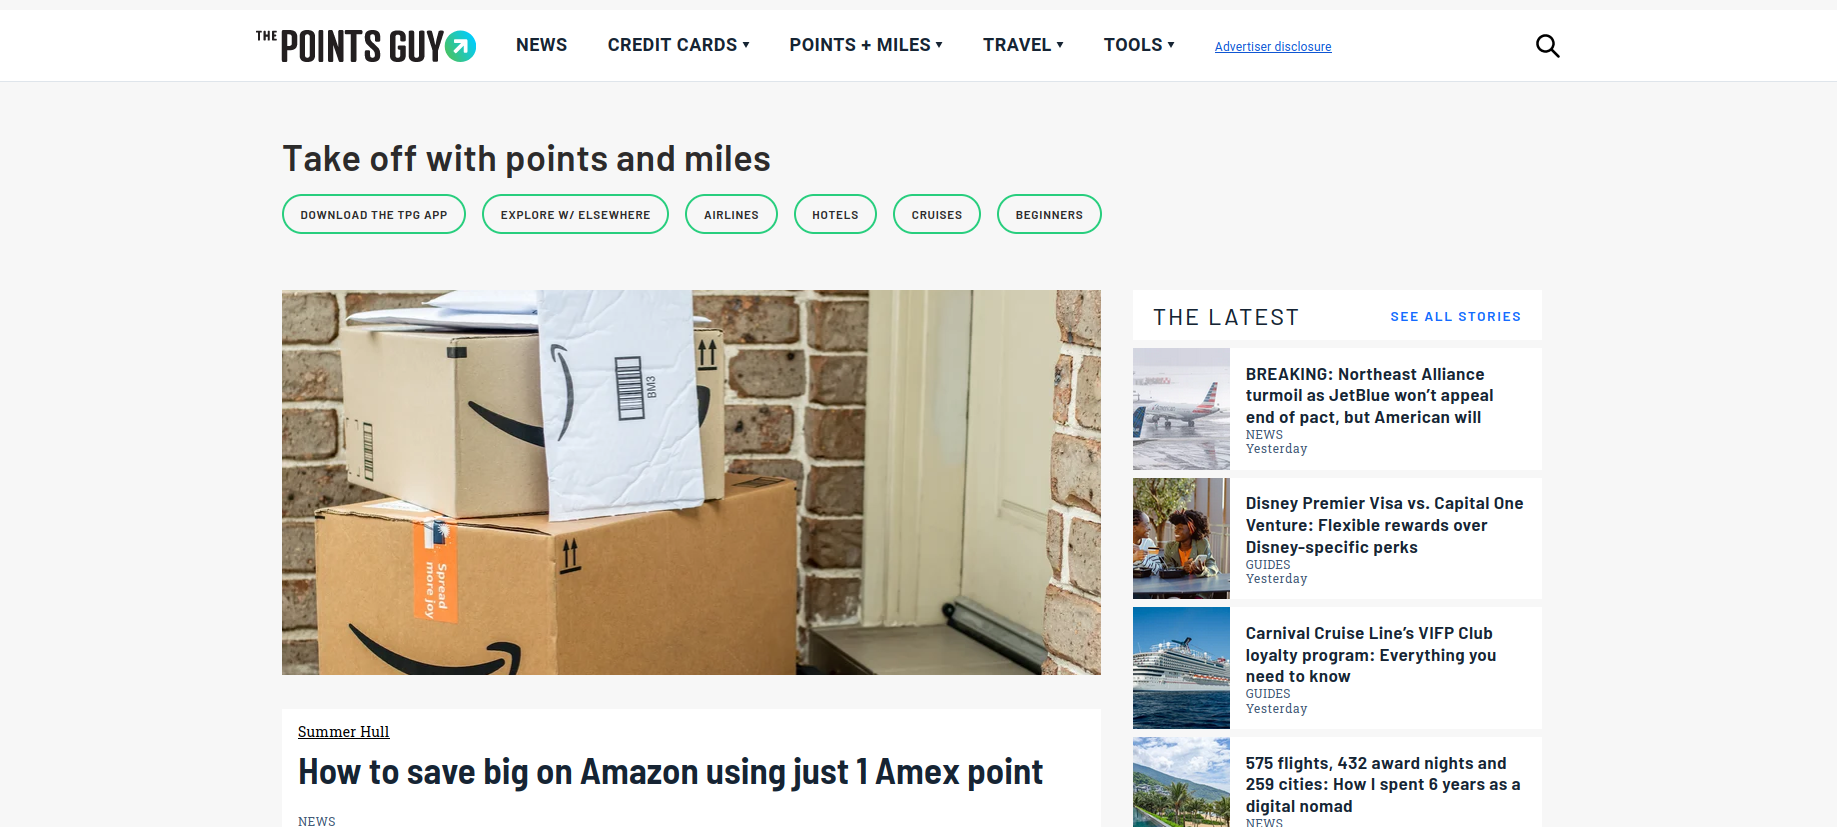Open author Summer Hull's page

pos(343,732)
